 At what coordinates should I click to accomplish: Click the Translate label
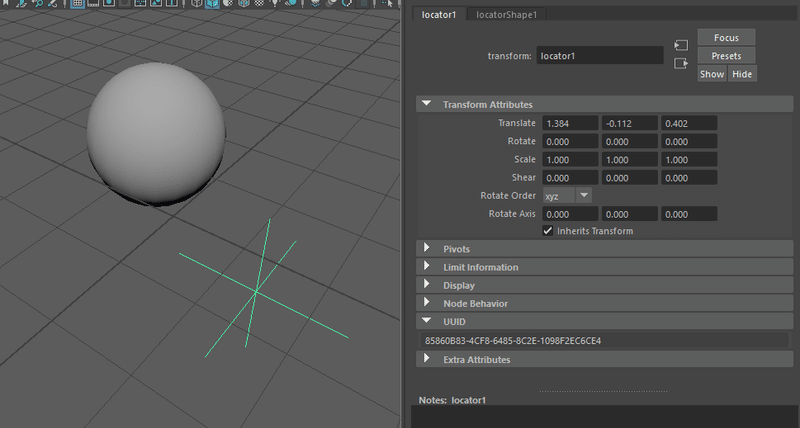[516, 123]
